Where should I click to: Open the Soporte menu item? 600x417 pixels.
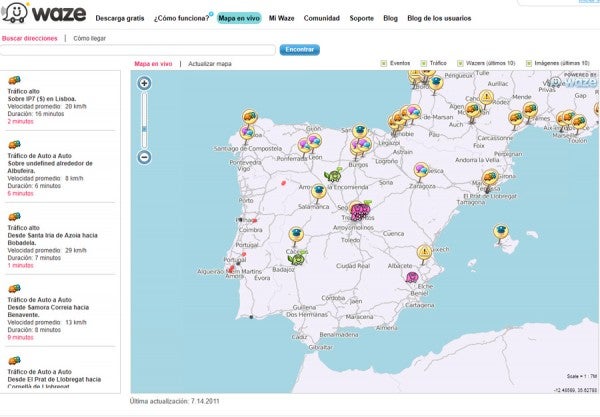[x=361, y=18]
